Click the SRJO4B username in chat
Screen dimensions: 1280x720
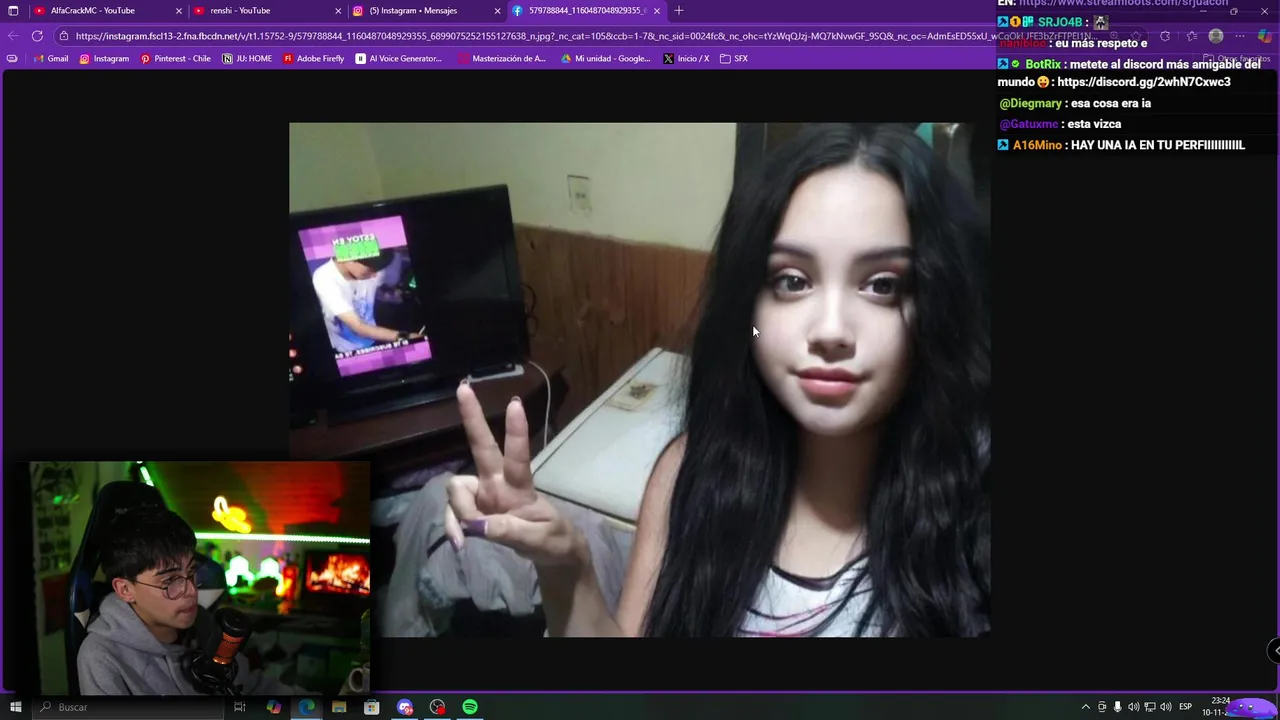pyautogui.click(x=1060, y=22)
